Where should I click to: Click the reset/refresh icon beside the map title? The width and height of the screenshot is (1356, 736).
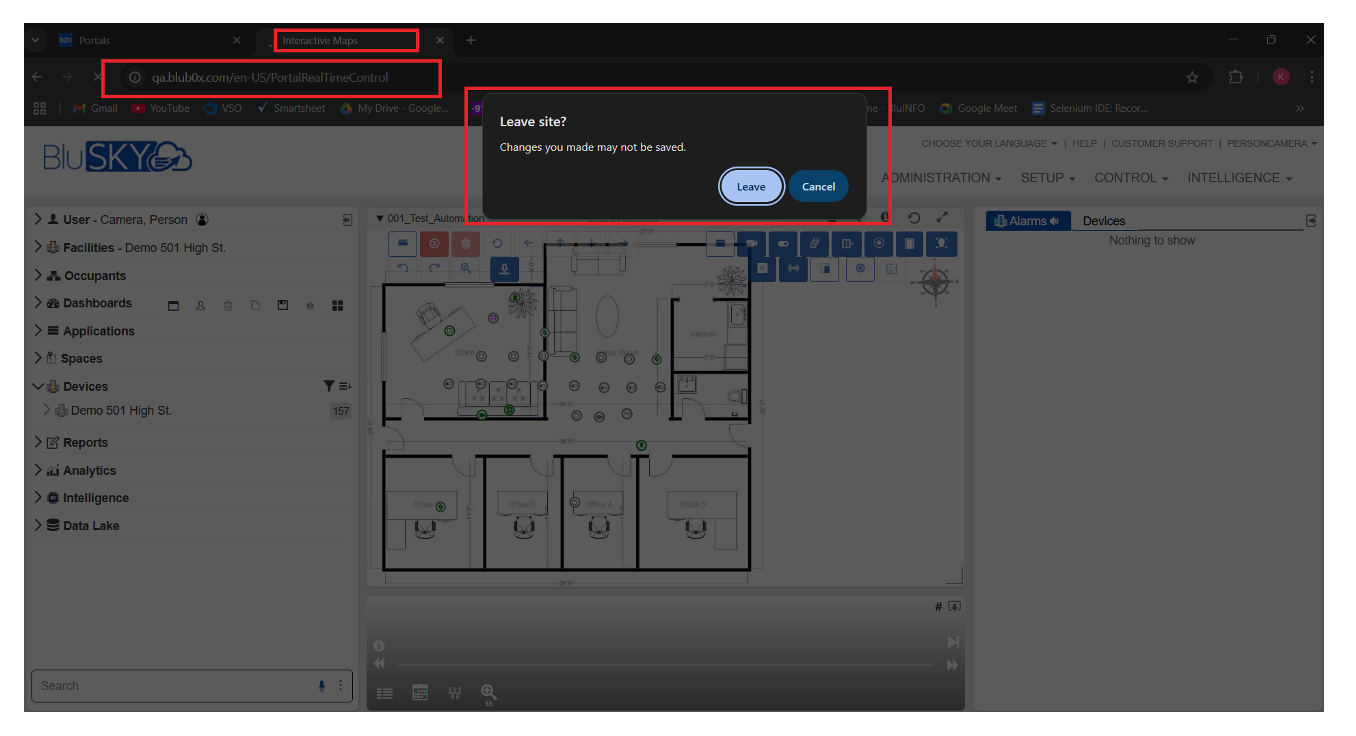point(913,217)
